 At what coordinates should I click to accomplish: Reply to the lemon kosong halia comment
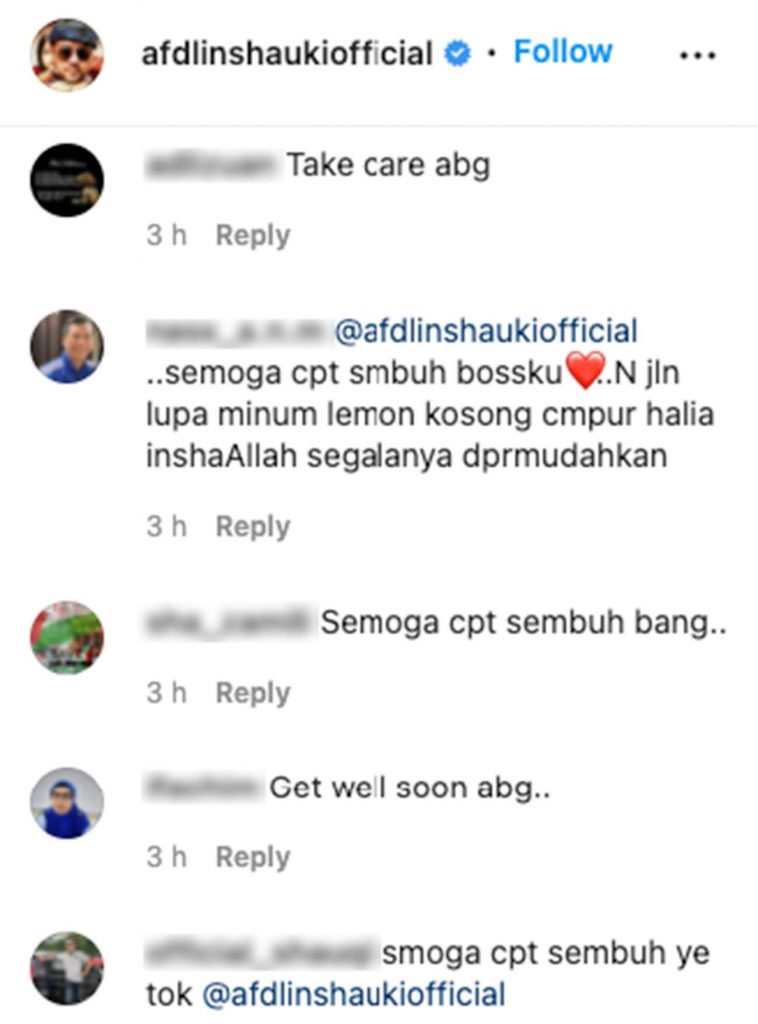(x=253, y=527)
